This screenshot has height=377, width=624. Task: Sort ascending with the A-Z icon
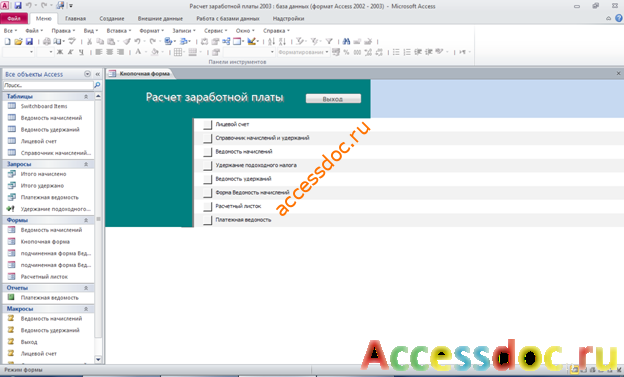[271, 41]
